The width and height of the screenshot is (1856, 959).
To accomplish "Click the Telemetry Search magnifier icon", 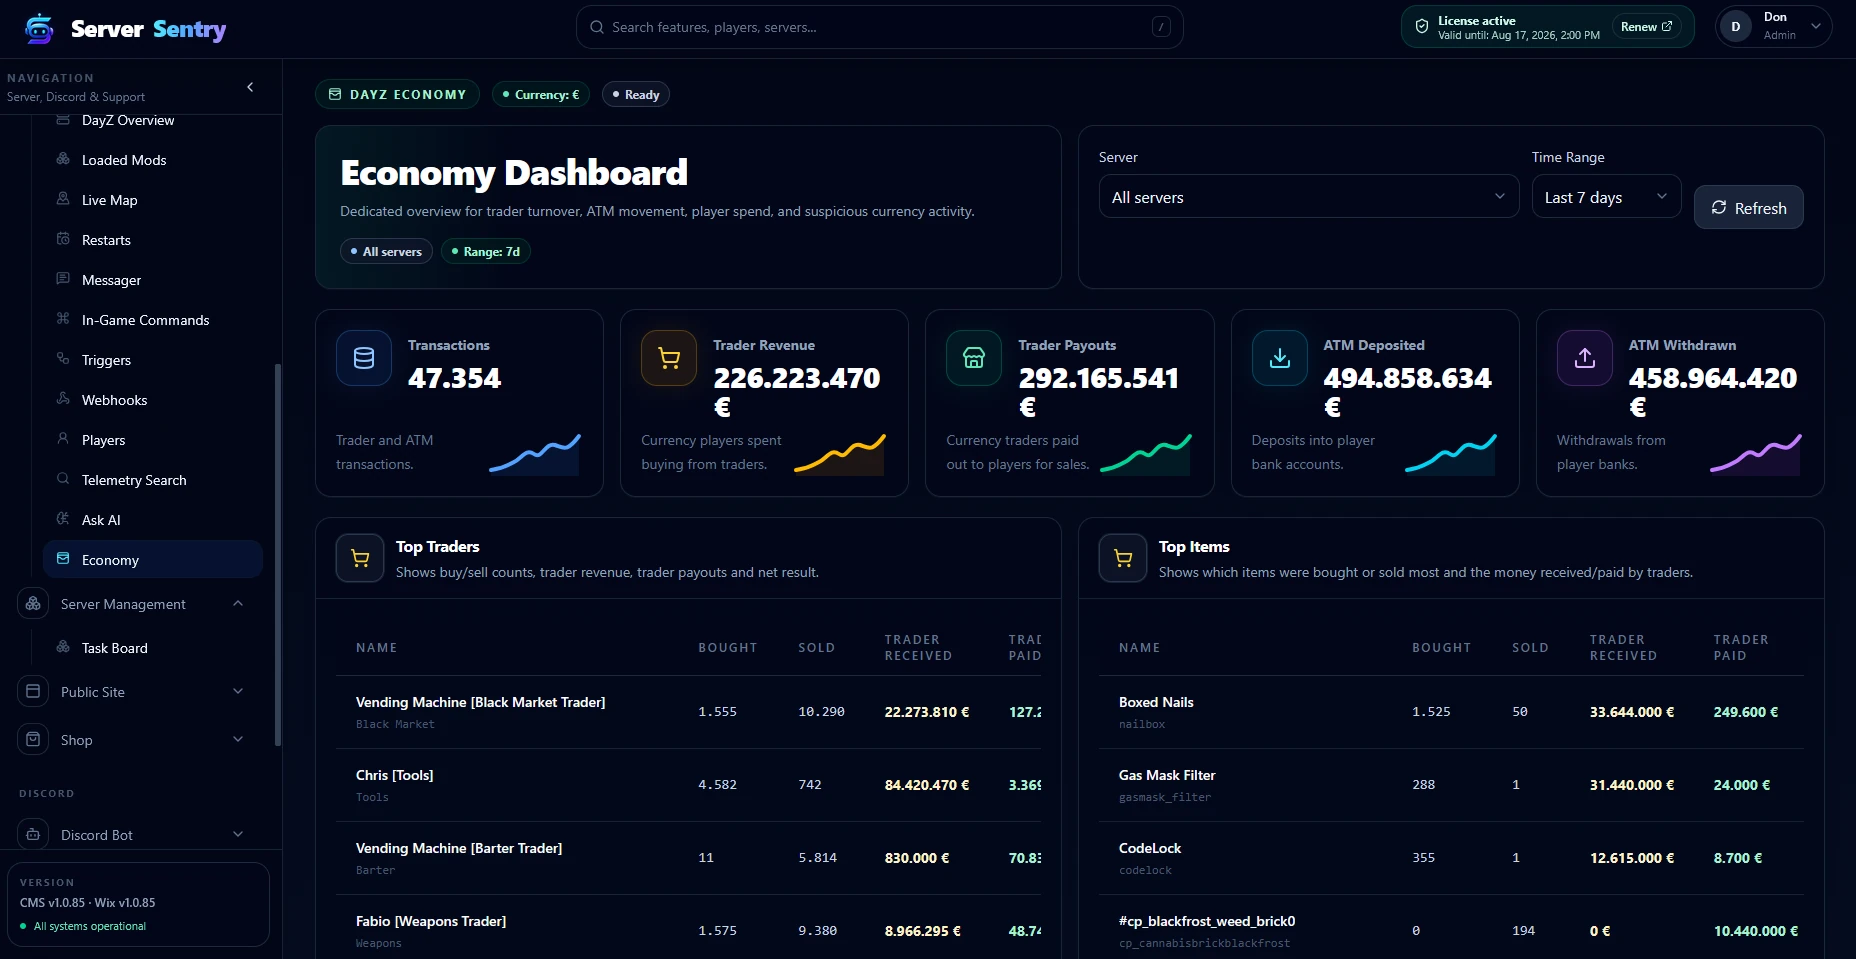I will click(x=63, y=479).
